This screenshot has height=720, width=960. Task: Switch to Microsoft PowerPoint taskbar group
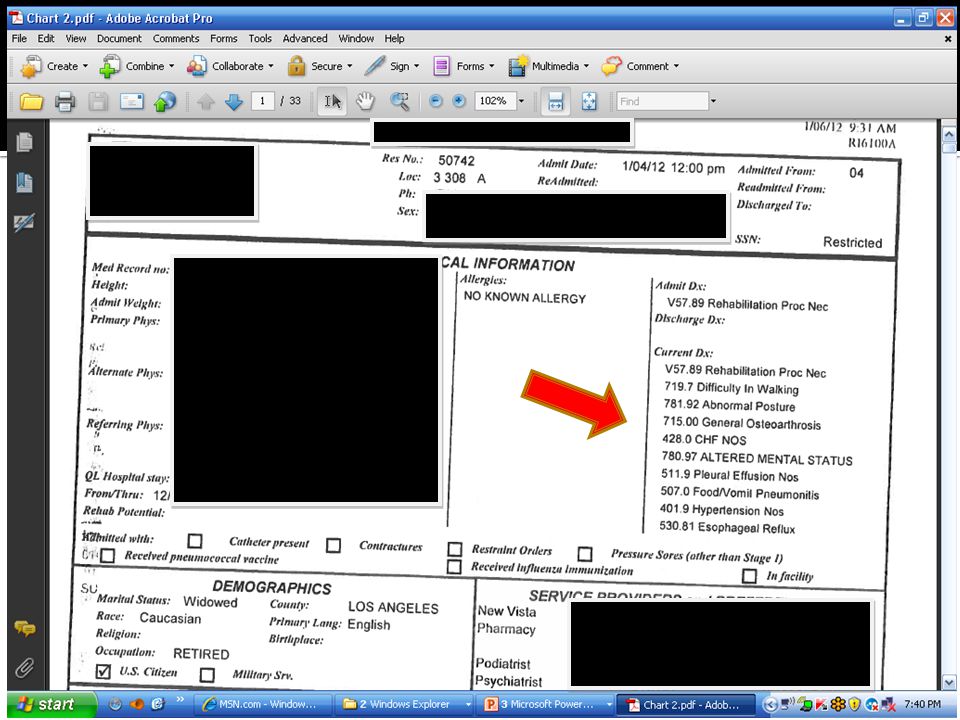click(x=547, y=704)
